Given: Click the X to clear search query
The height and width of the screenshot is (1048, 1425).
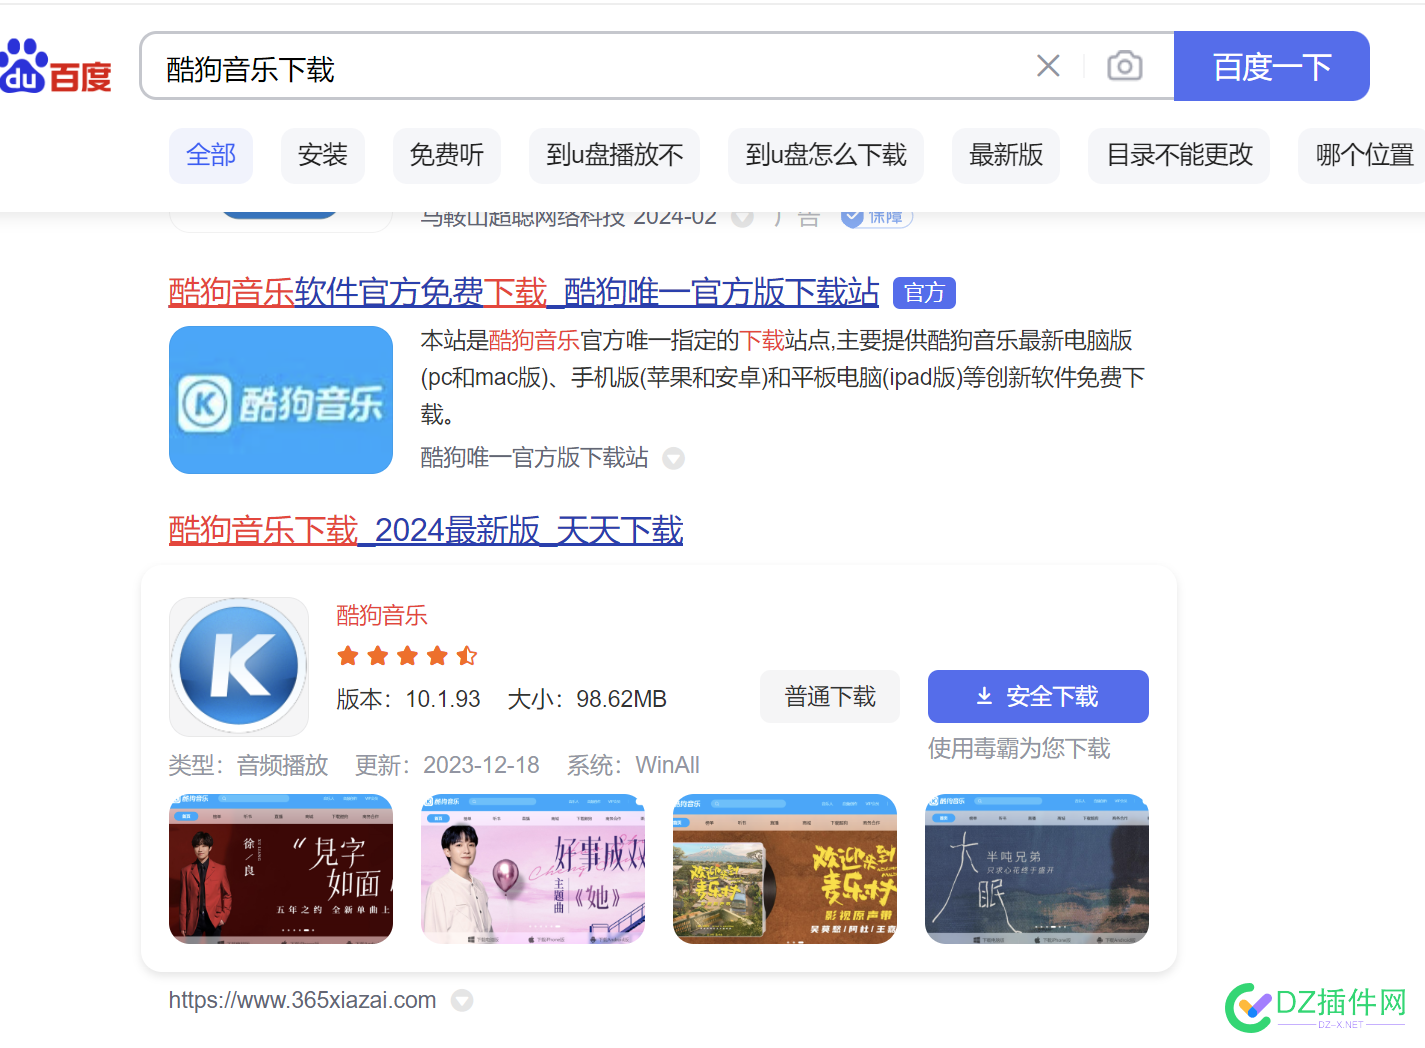Looking at the screenshot, I should tap(1047, 65).
